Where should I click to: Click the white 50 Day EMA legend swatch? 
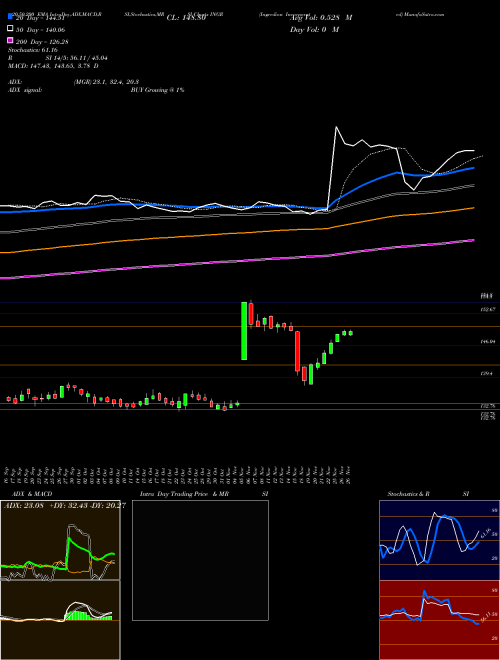tap(10, 29)
